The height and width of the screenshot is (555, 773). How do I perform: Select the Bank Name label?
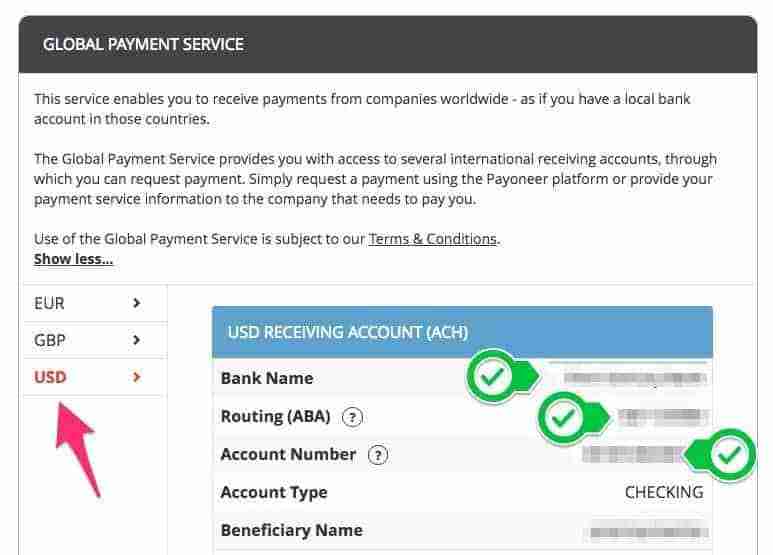[x=267, y=378]
